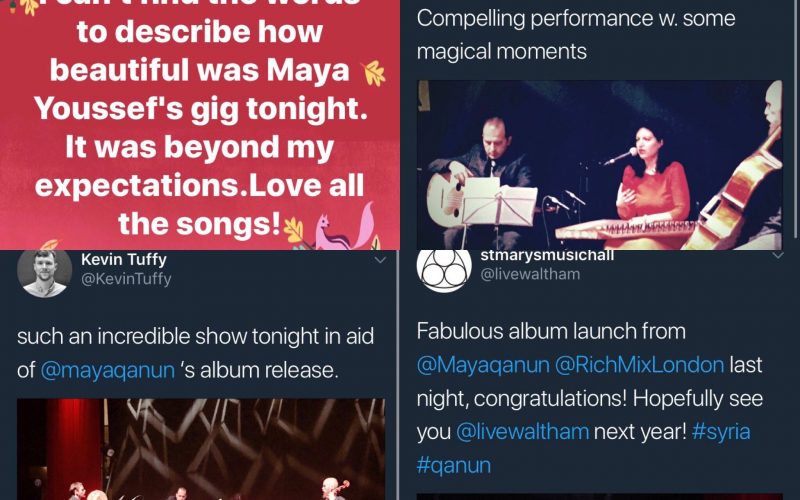Open stmarysmusichall circular logo avatar
The width and height of the screenshot is (800, 500).
click(x=444, y=271)
